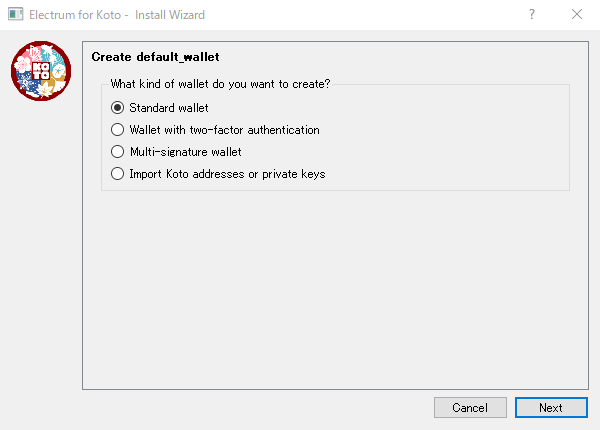Click the Multi-signature wallet label text

(x=186, y=152)
